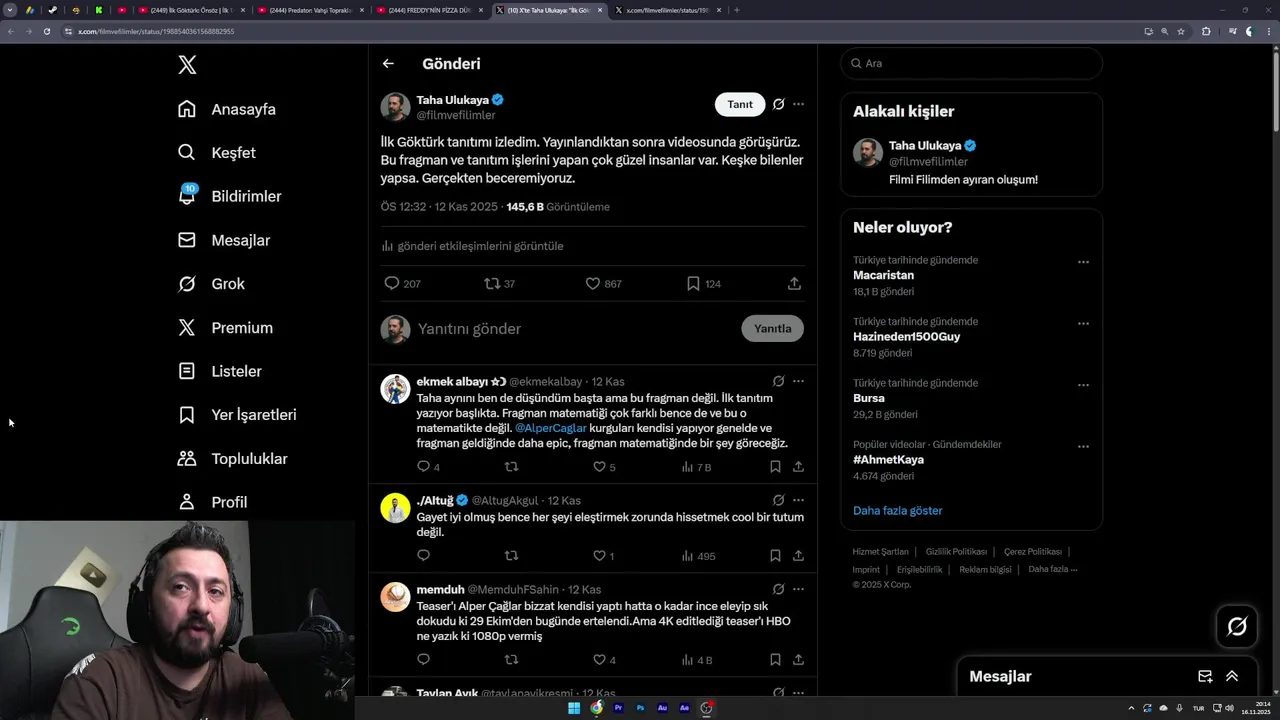The height and width of the screenshot is (720, 1280).
Task: Open more options on memduh's reply
Action: click(798, 589)
